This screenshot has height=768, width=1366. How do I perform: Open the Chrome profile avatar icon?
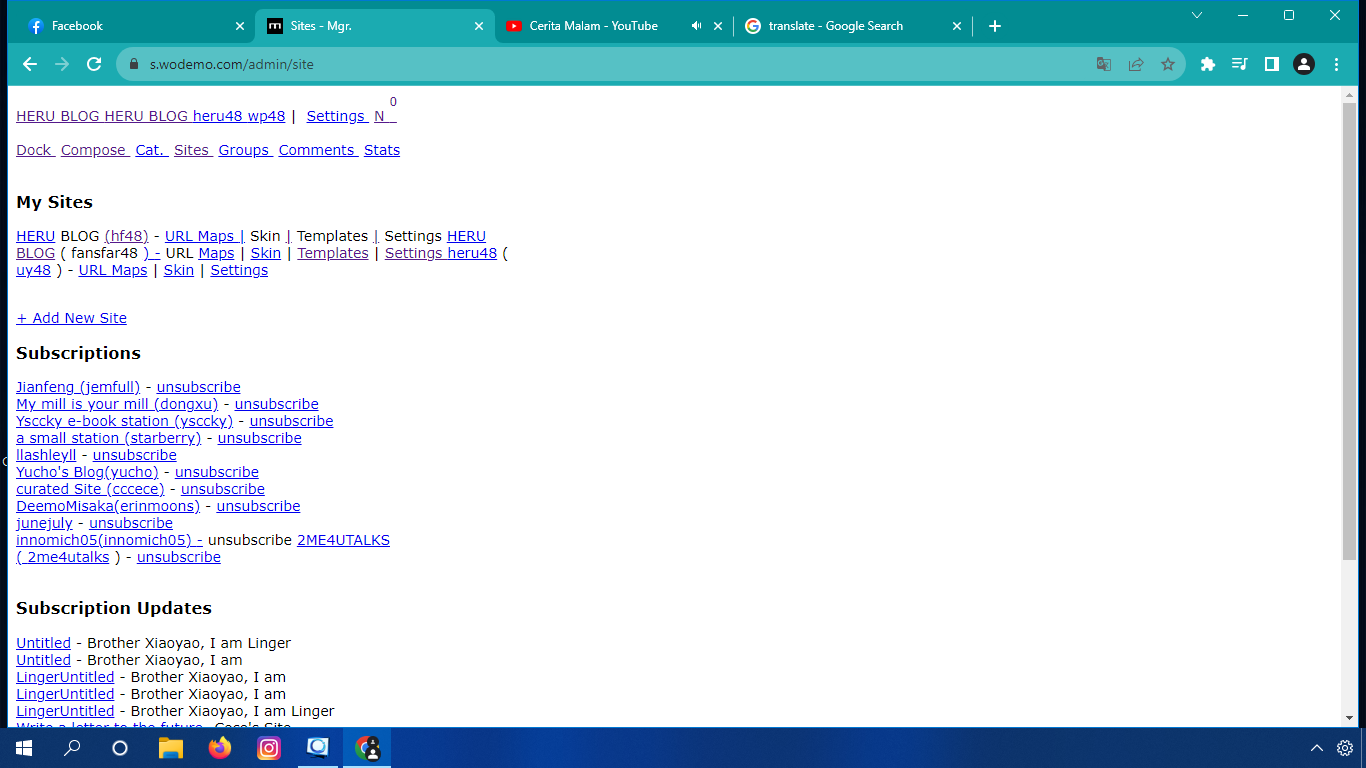(x=1303, y=64)
